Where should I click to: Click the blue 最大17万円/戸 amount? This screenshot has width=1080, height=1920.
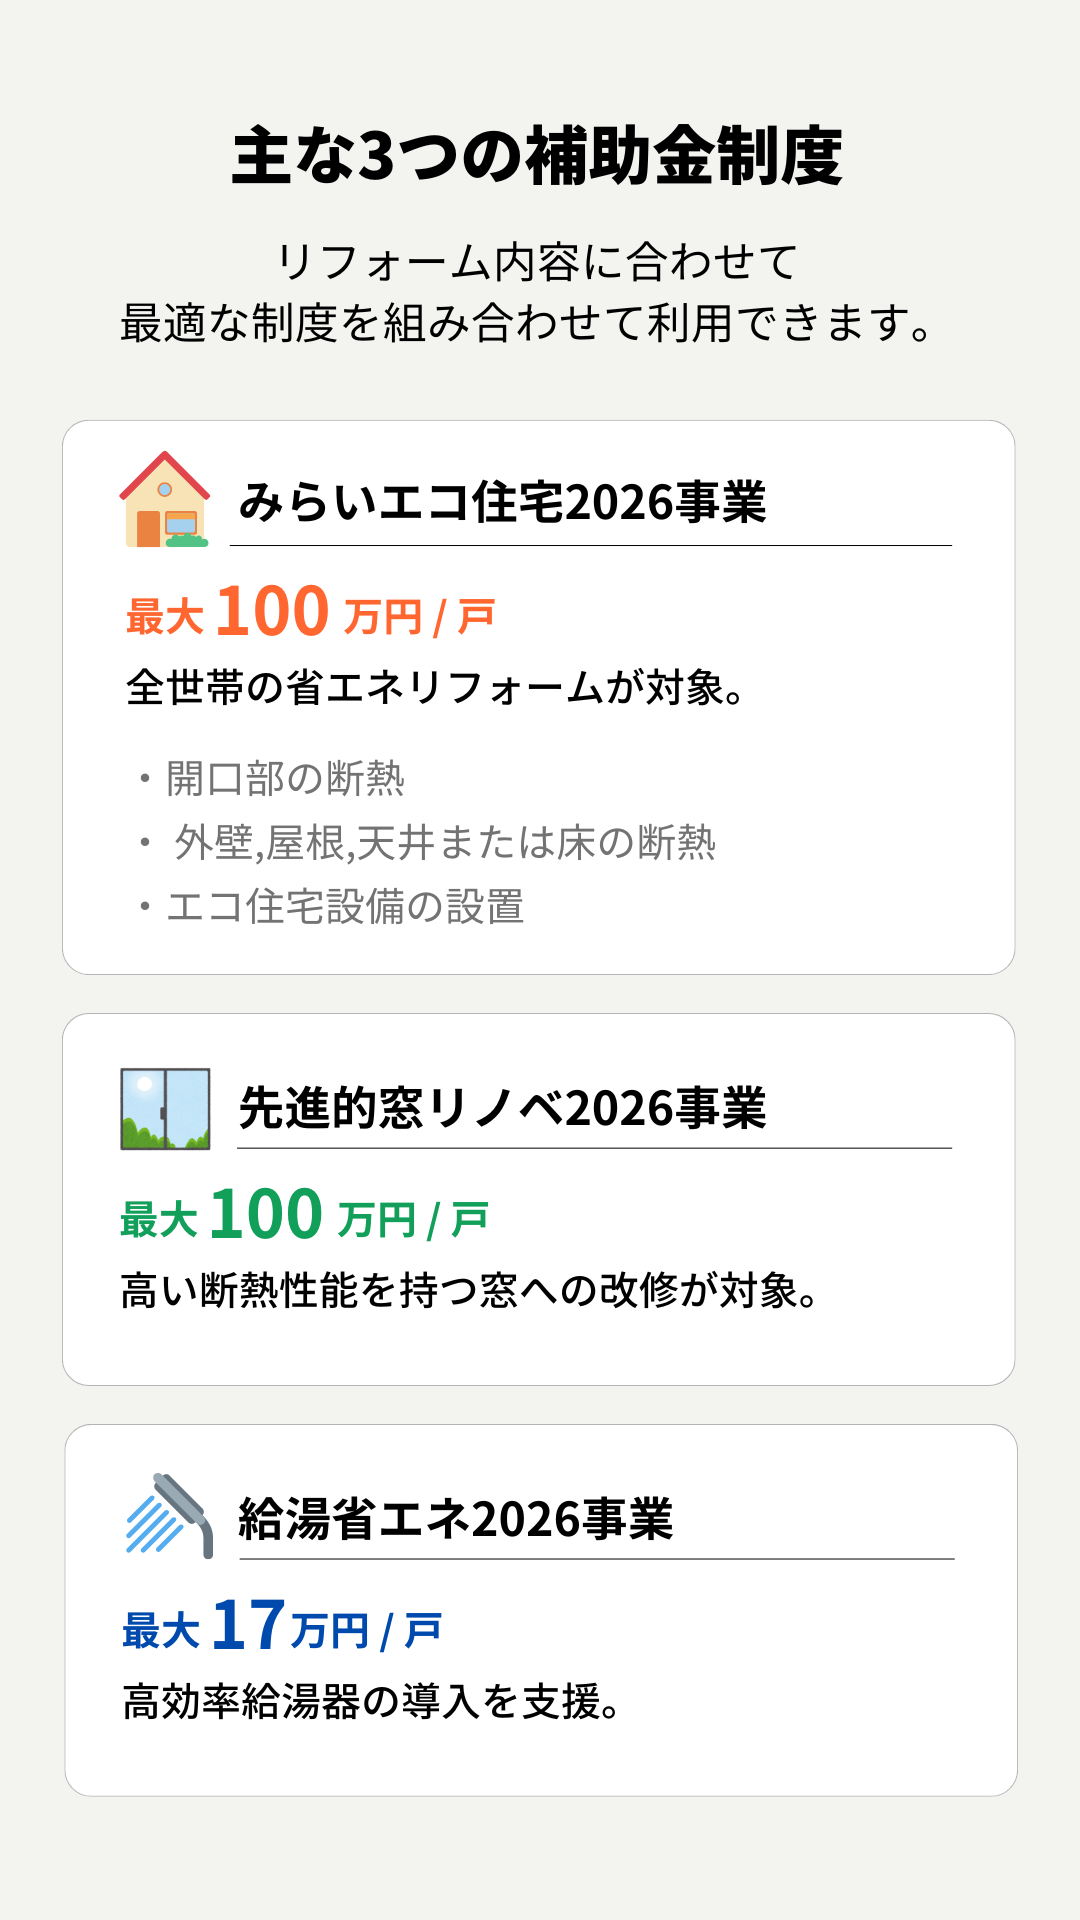click(281, 1627)
